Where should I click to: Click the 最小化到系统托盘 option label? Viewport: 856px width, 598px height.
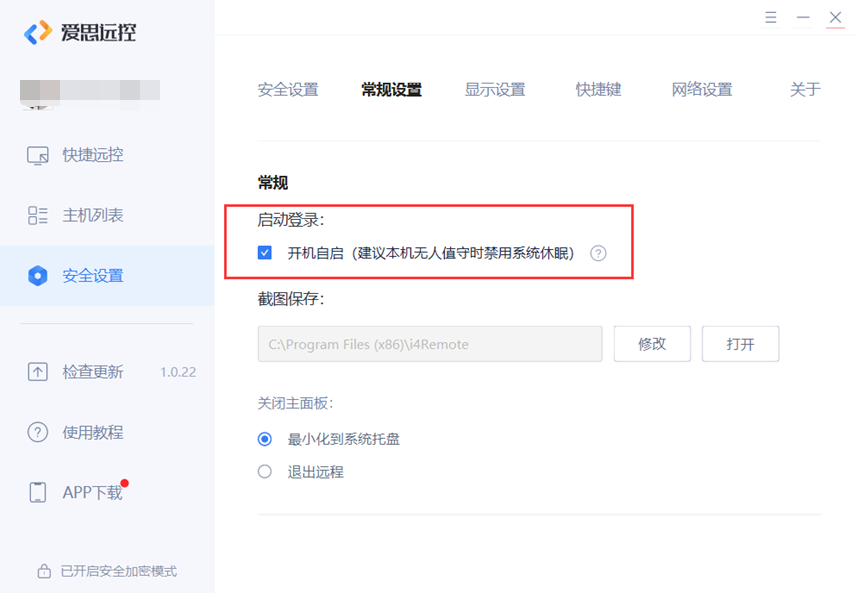(x=344, y=439)
